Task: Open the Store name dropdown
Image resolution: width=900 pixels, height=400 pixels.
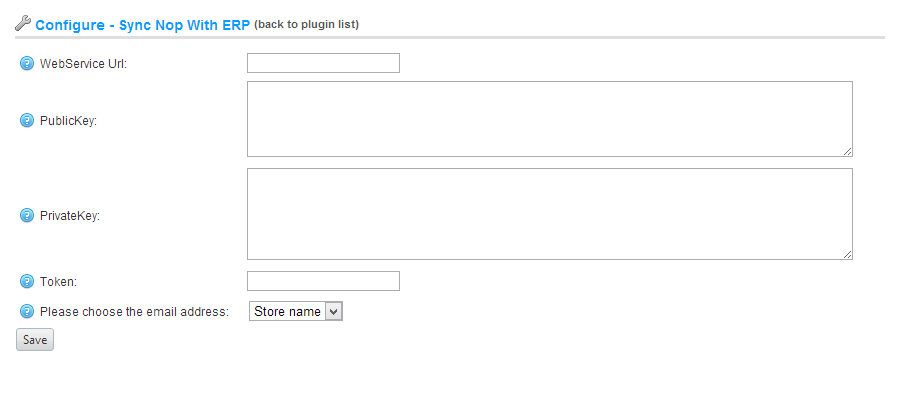Action: (296, 312)
